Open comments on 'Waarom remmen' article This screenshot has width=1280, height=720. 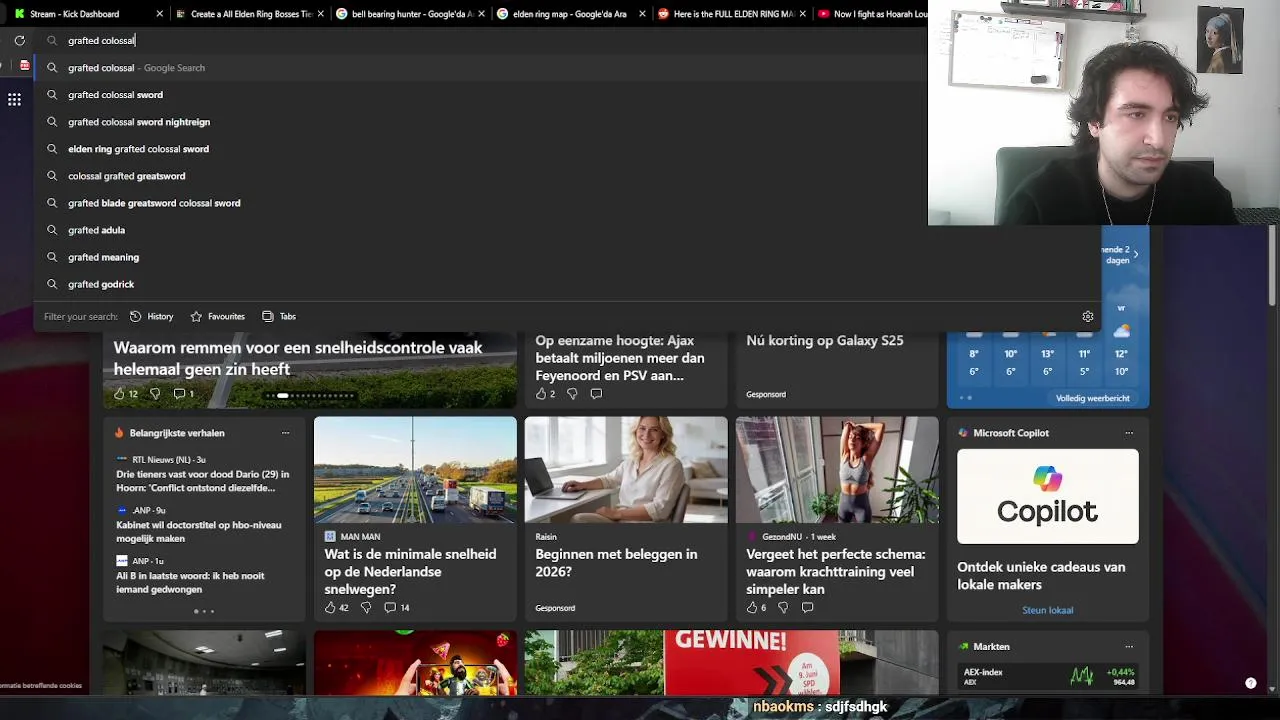179,394
